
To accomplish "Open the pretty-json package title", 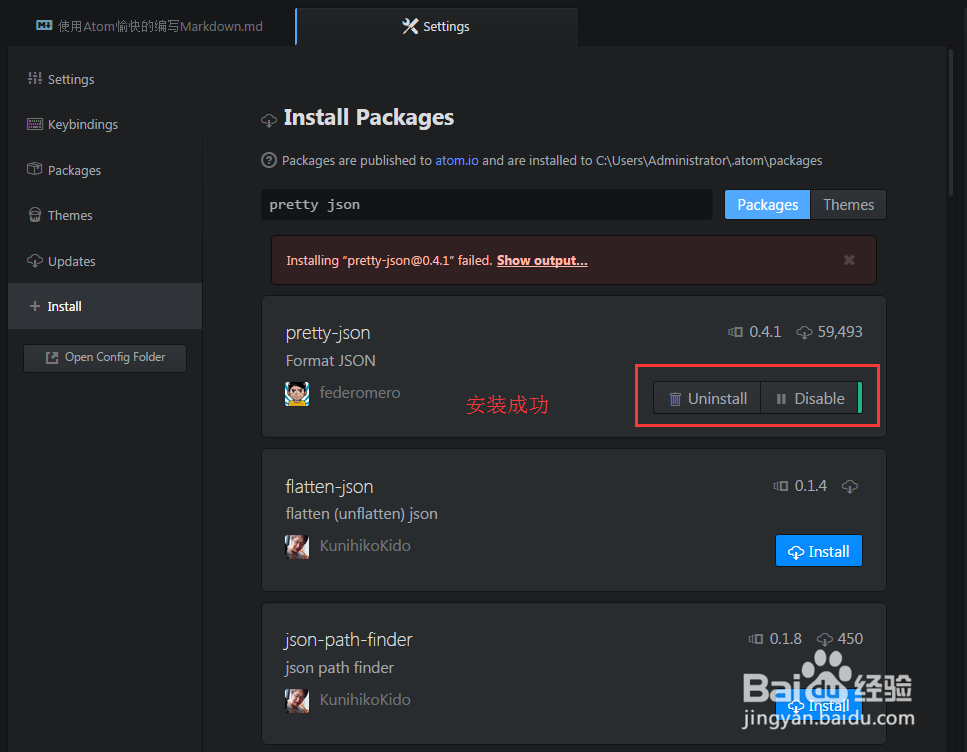I will tap(328, 333).
